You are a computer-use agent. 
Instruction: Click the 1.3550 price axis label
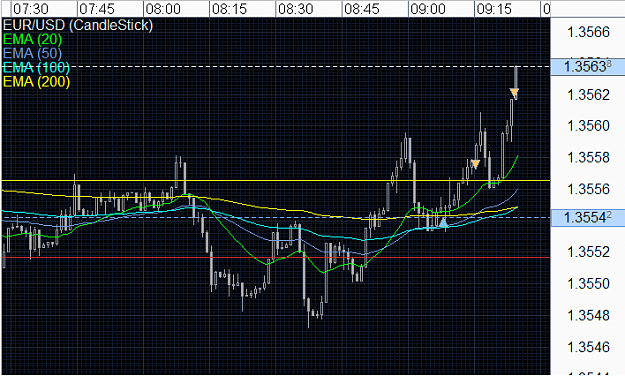(588, 283)
